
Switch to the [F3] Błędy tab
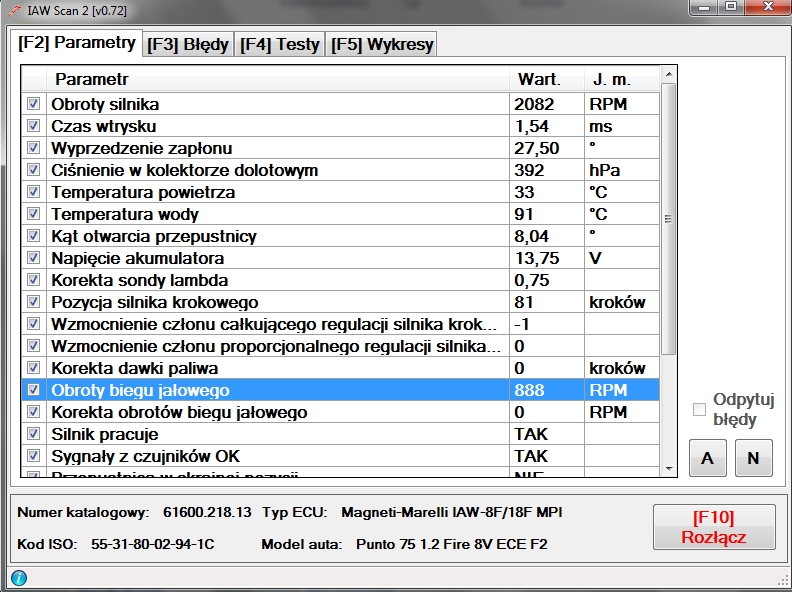pyautogui.click(x=188, y=44)
